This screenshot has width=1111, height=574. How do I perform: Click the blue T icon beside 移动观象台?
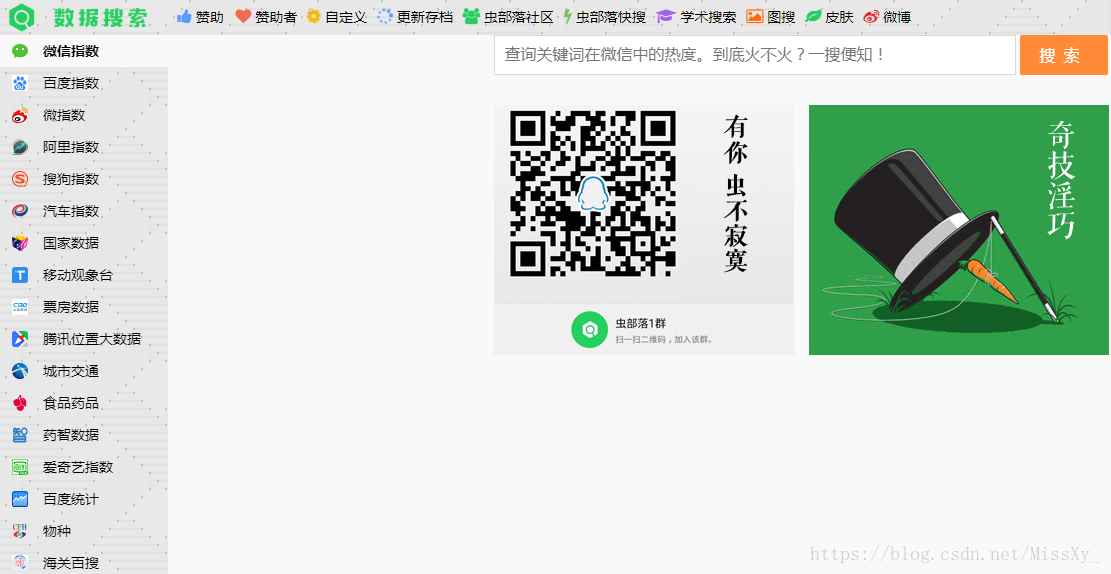(x=20, y=275)
